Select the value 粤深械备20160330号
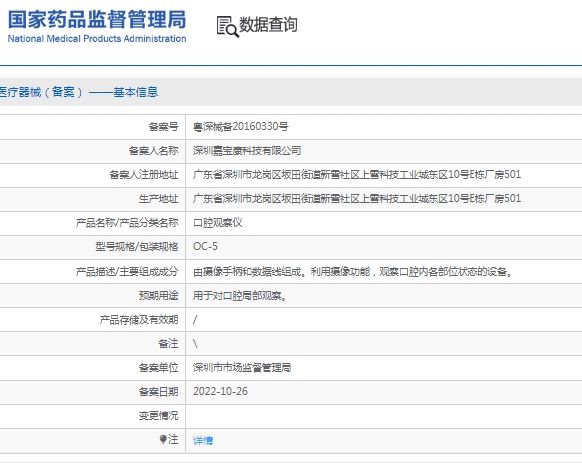The width and height of the screenshot is (582, 463). (241, 127)
